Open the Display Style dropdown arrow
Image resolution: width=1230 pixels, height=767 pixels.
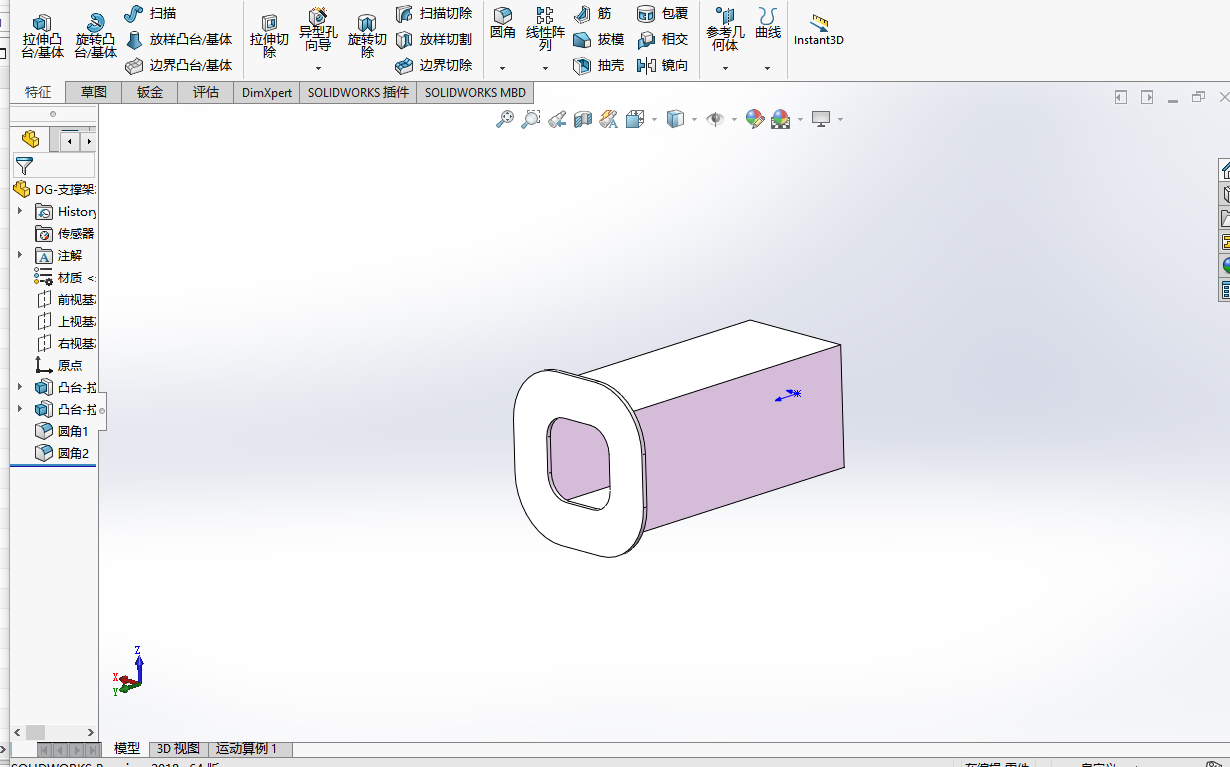click(x=692, y=118)
